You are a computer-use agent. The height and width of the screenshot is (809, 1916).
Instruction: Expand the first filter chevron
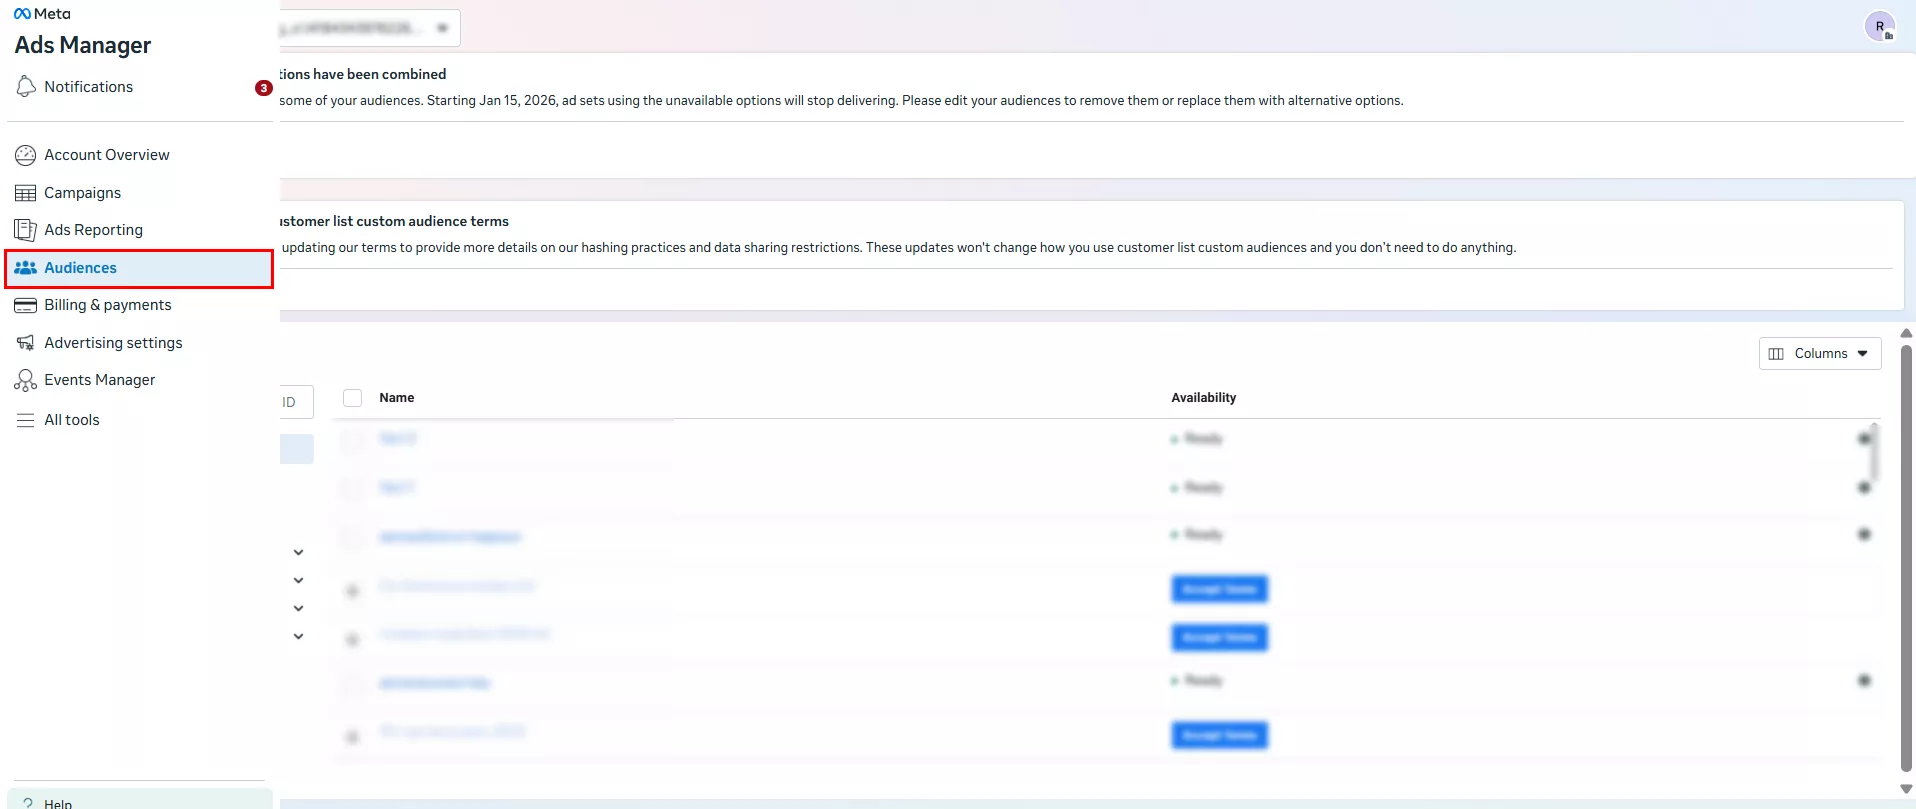pyautogui.click(x=298, y=552)
